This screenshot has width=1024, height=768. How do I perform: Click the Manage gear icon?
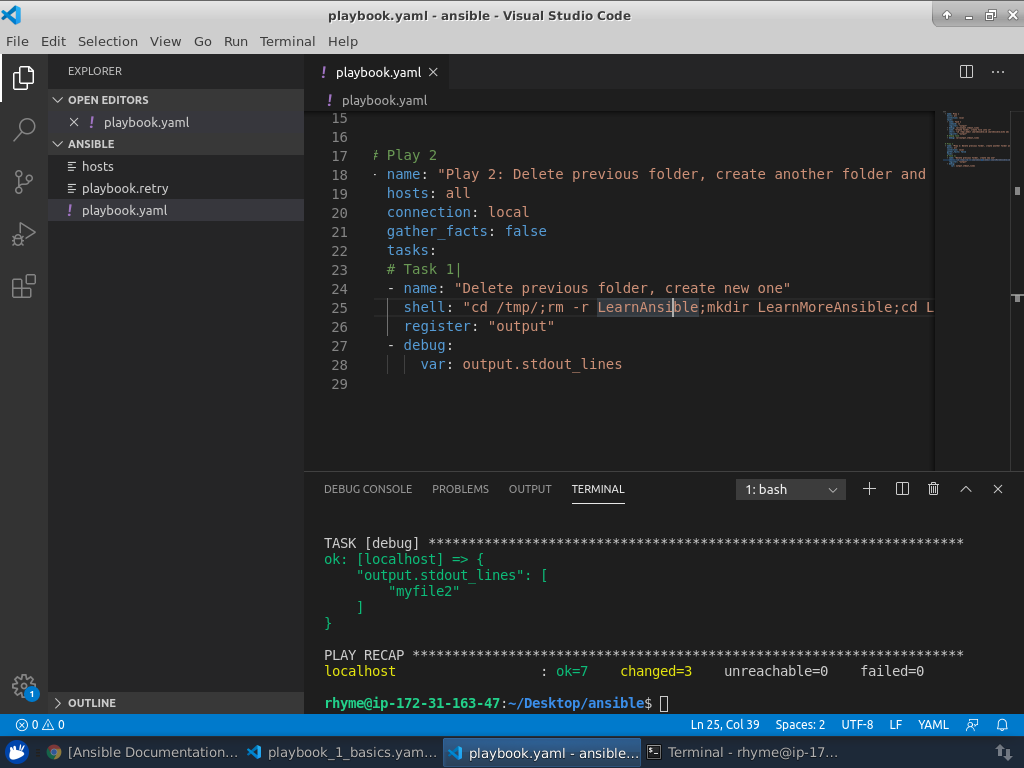24,686
